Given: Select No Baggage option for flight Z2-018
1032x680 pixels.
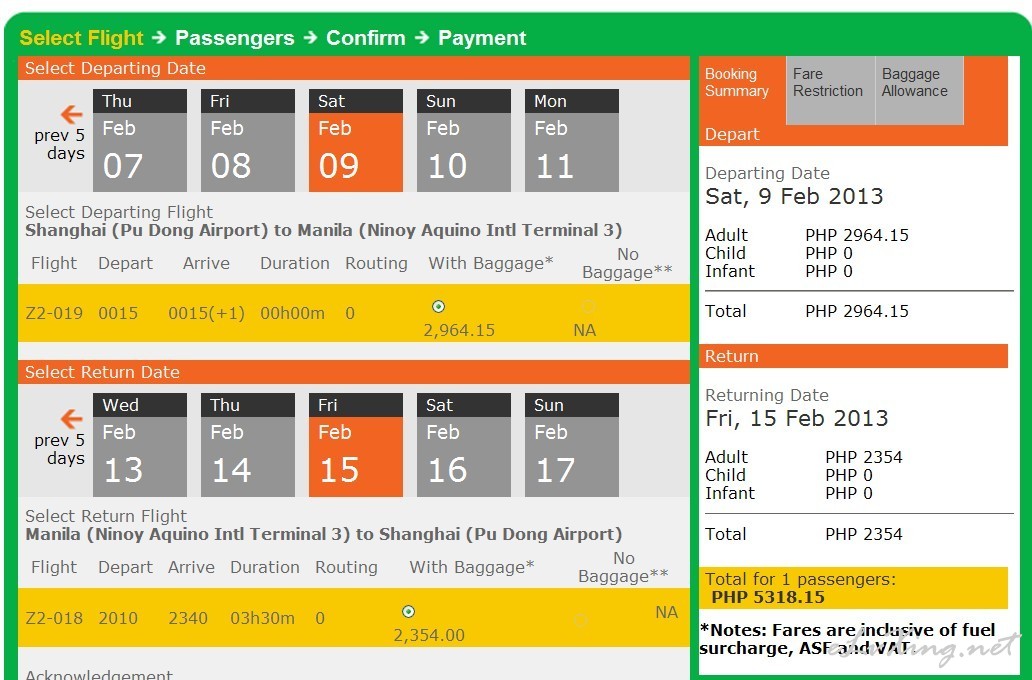Looking at the screenshot, I should (x=580, y=620).
